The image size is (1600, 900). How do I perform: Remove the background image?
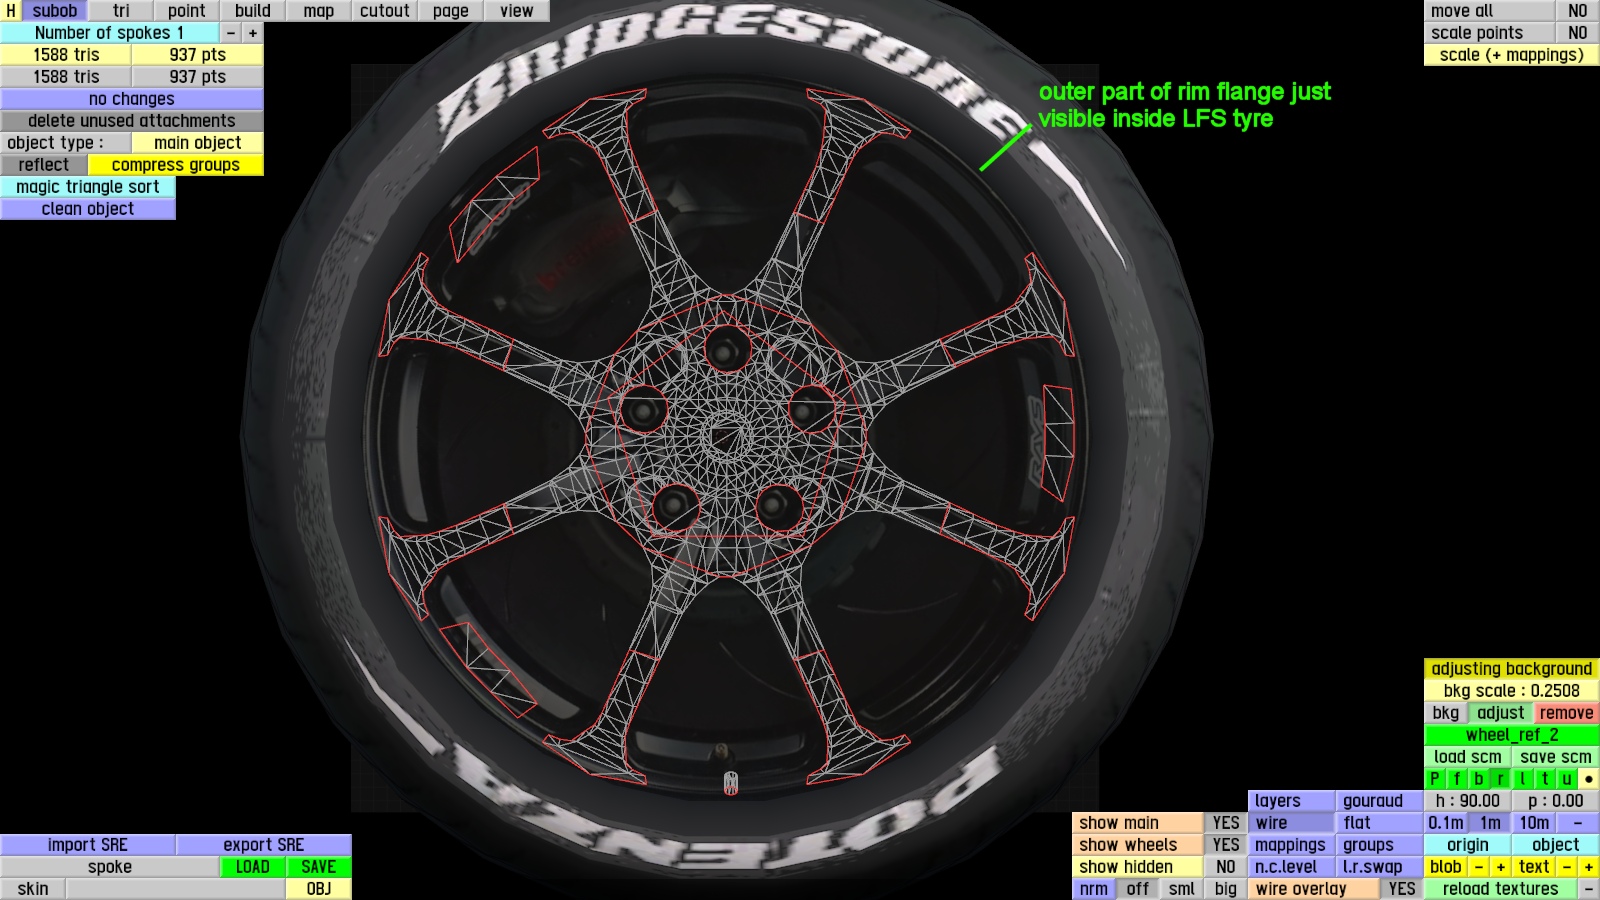[x=1567, y=713]
